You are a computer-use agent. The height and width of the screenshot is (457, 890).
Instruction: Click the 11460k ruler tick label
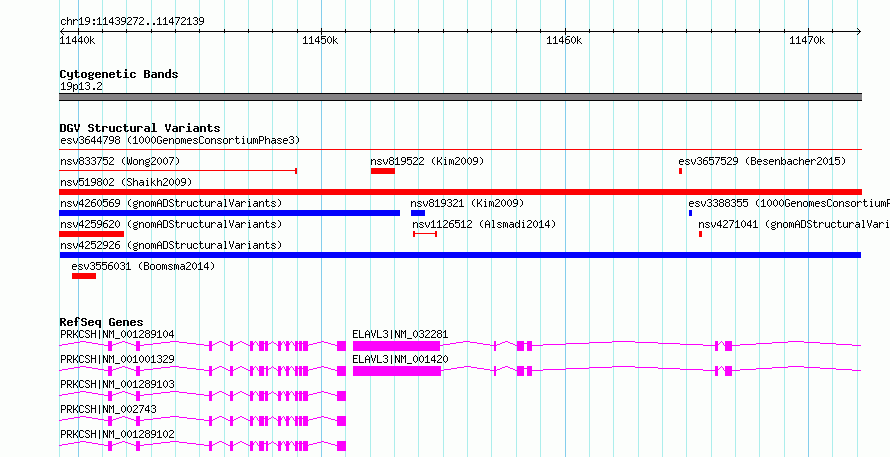click(x=564, y=40)
